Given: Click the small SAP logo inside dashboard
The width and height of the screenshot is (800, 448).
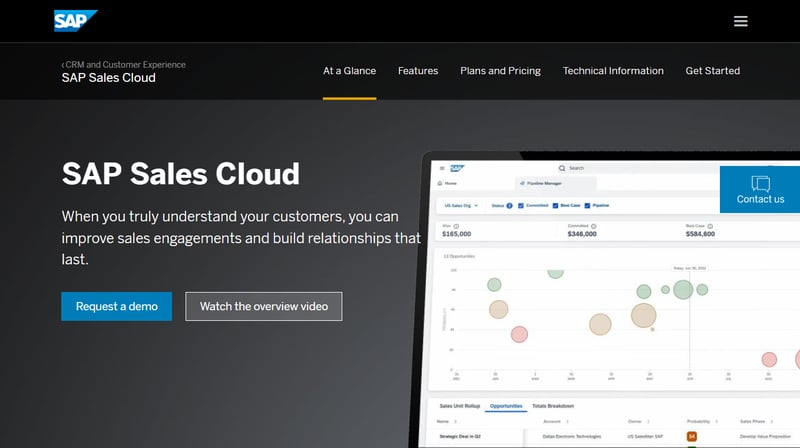Looking at the screenshot, I should click(457, 168).
